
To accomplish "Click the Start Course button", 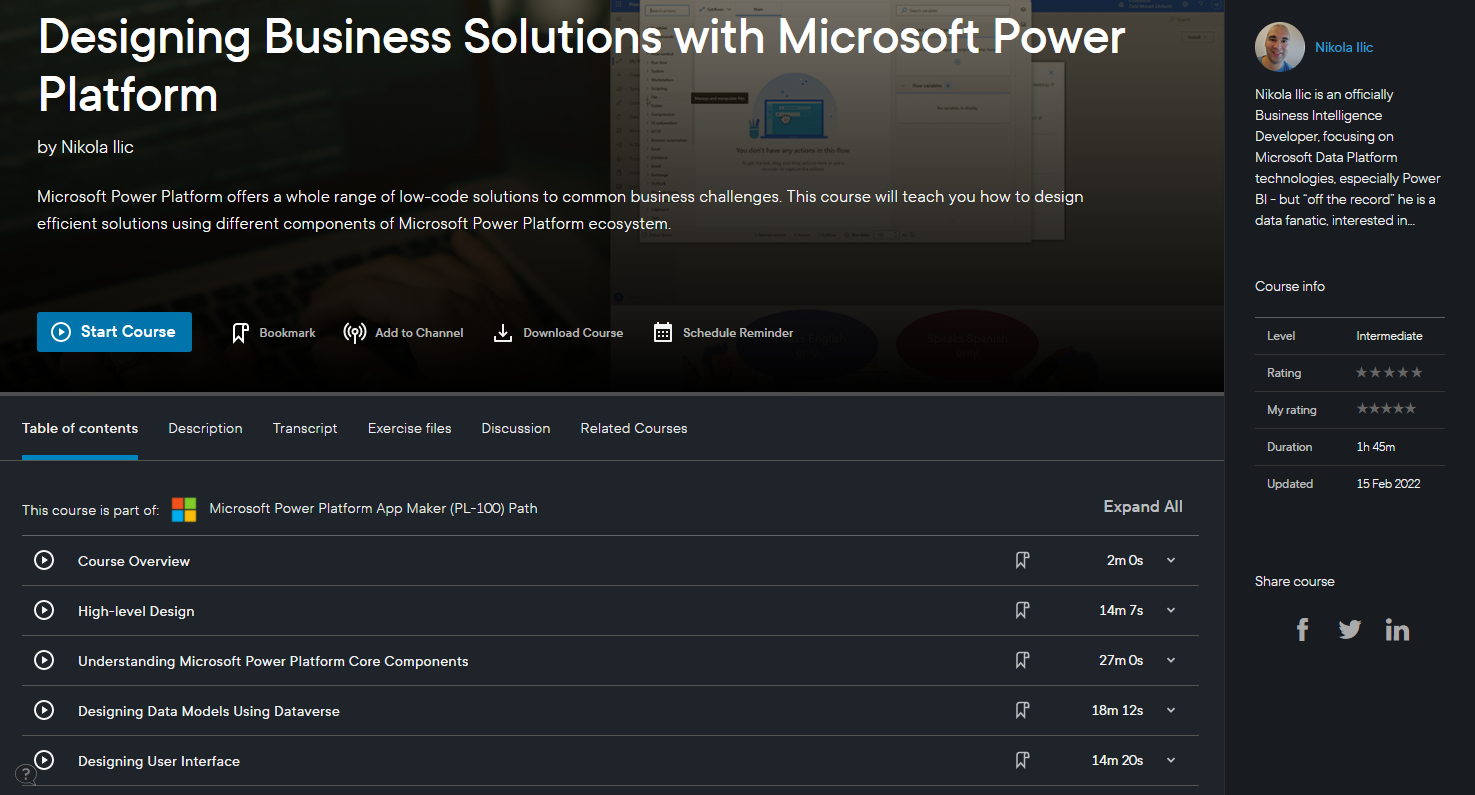I will (114, 332).
